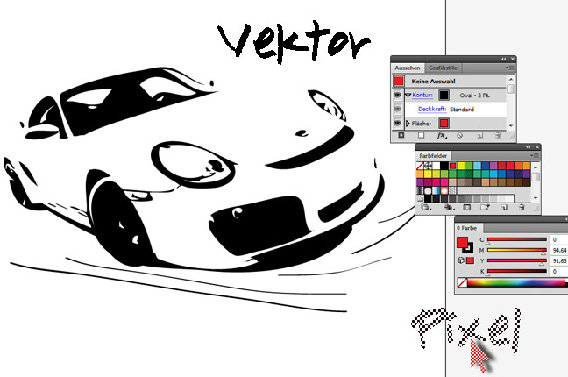Click add new stroke icon in Aussehen footer
The height and width of the screenshot is (377, 568).
point(401,135)
